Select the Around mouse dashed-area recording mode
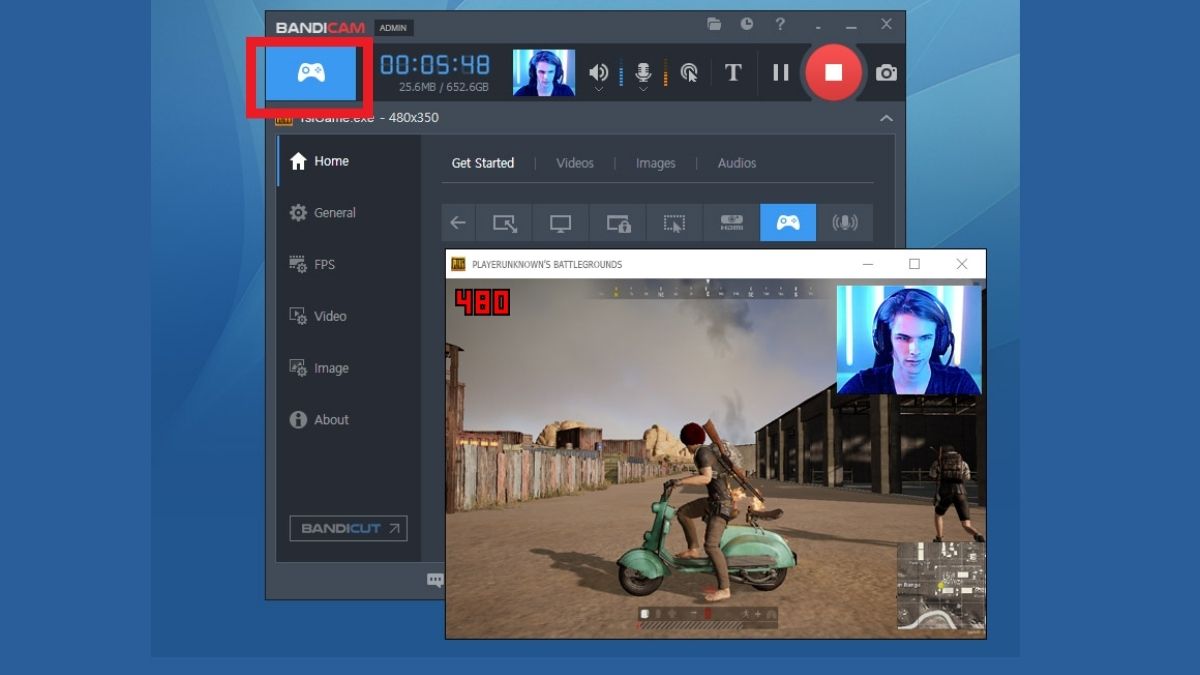Image resolution: width=1200 pixels, height=675 pixels. pos(675,223)
